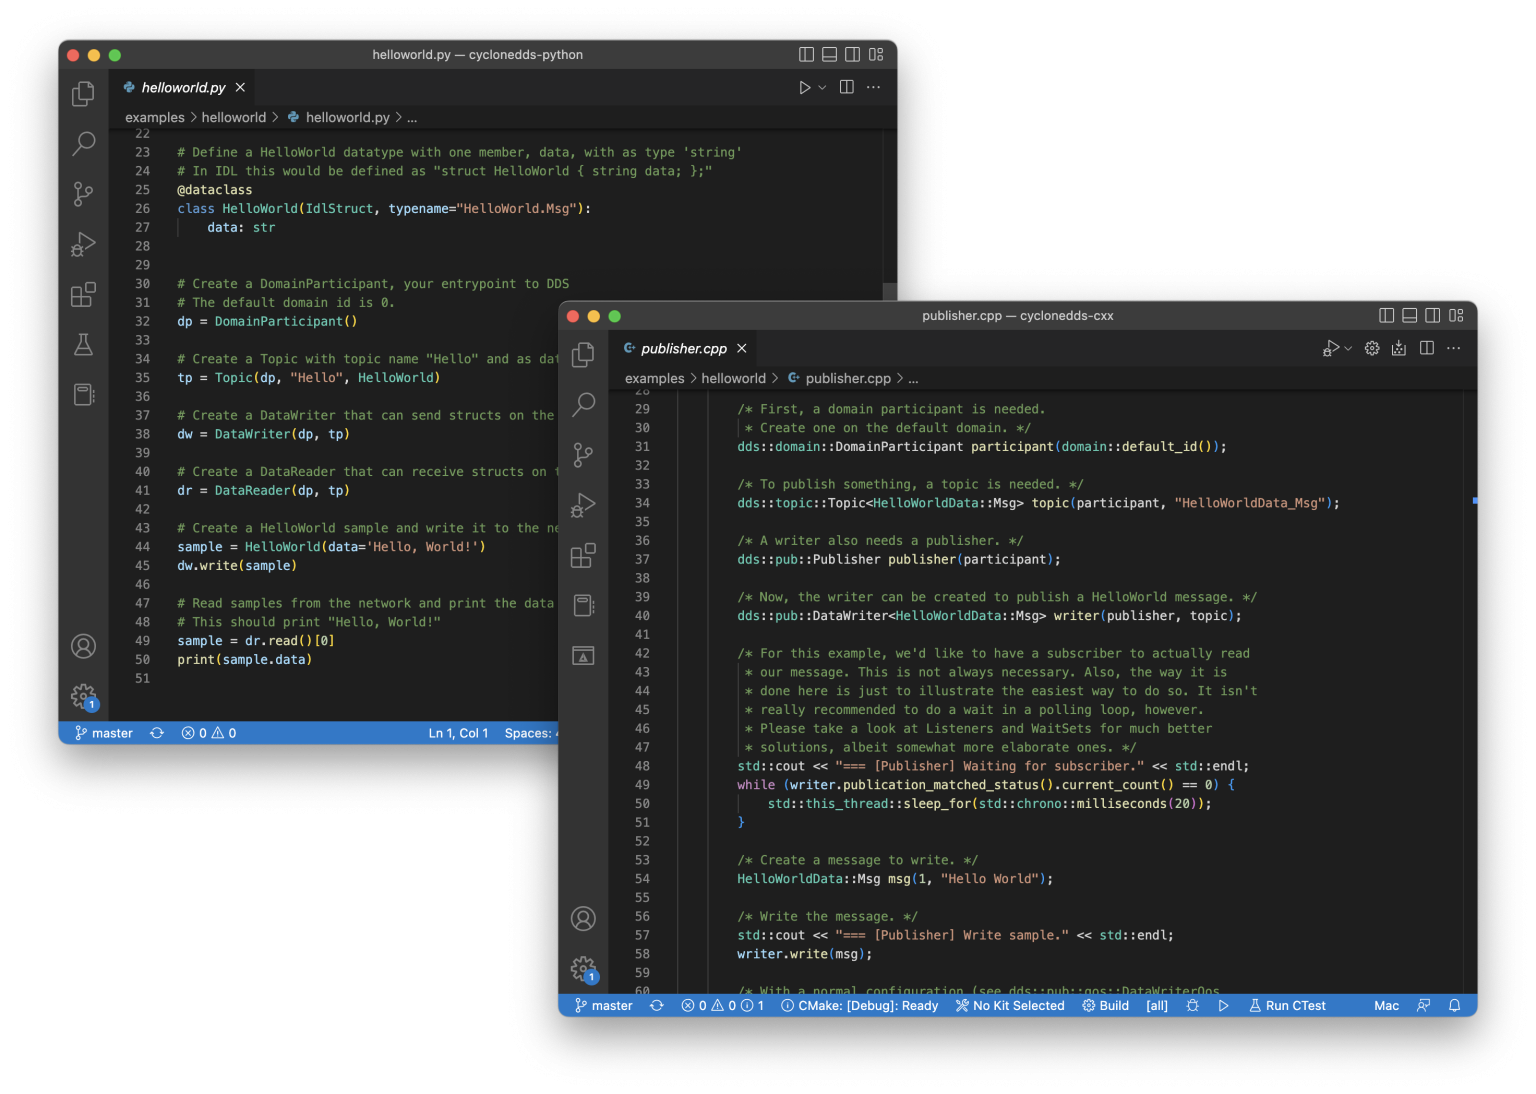Open Explorer in the helloworld.py window
Viewport: 1536px width, 1094px height.
[84, 94]
